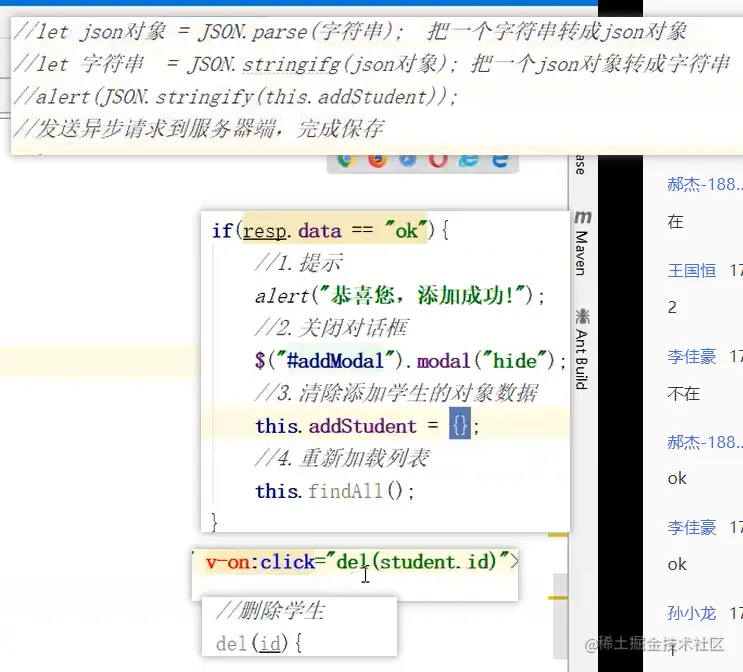
Task: Click the ok message from 郝杰-188
Action: (x=677, y=479)
